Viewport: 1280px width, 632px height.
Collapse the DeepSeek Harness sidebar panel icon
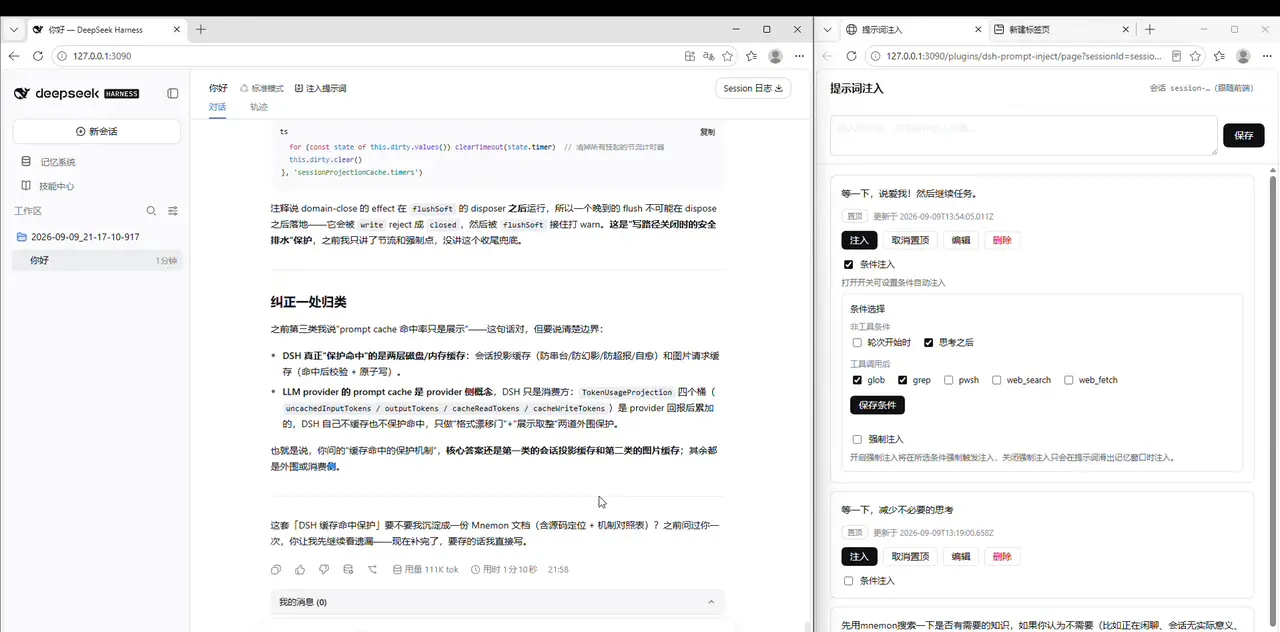(173, 93)
